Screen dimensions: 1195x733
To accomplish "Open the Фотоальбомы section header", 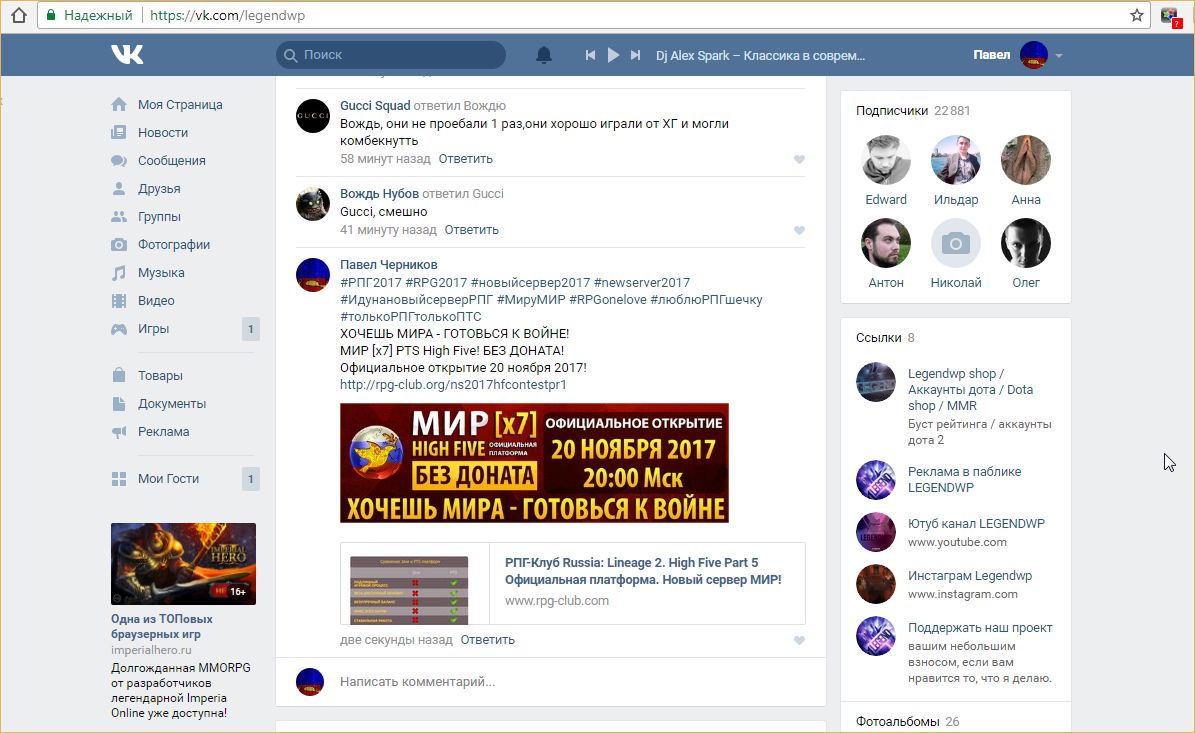I will [908, 721].
